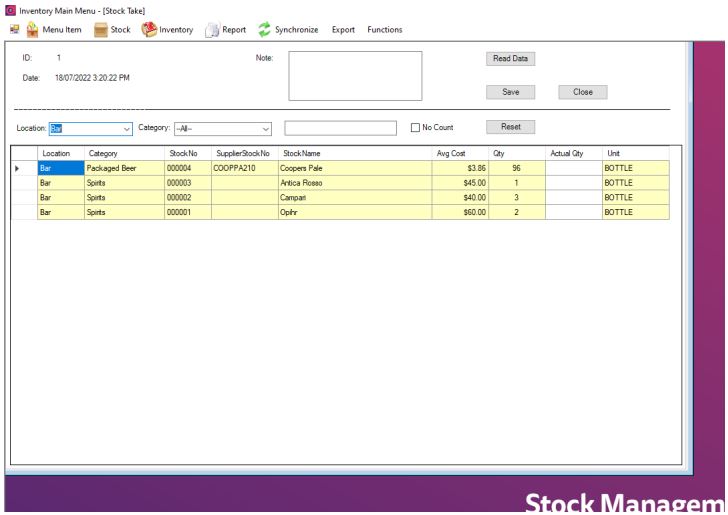Enable the No Count checkbox
The width and height of the screenshot is (728, 515).
tap(416, 127)
